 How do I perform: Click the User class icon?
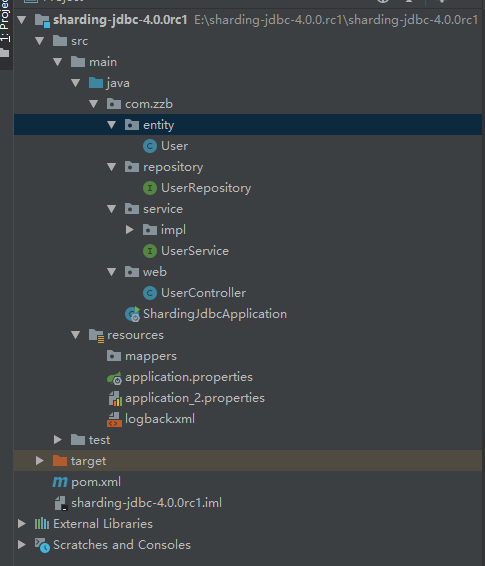point(150,146)
